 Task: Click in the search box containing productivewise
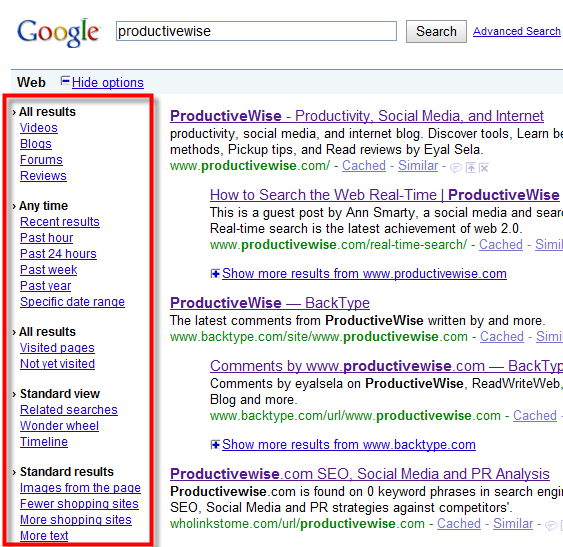pos(256,31)
